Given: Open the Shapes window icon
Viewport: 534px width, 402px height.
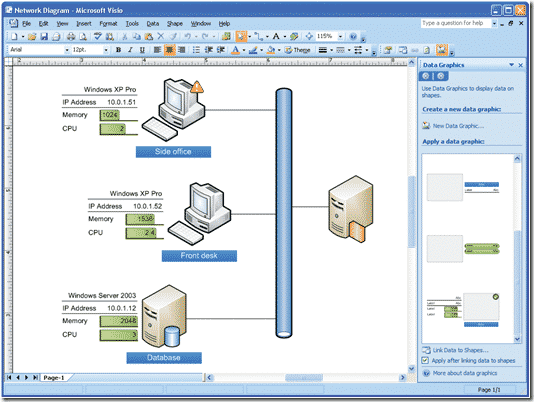Looking at the screenshot, I should 226,36.
